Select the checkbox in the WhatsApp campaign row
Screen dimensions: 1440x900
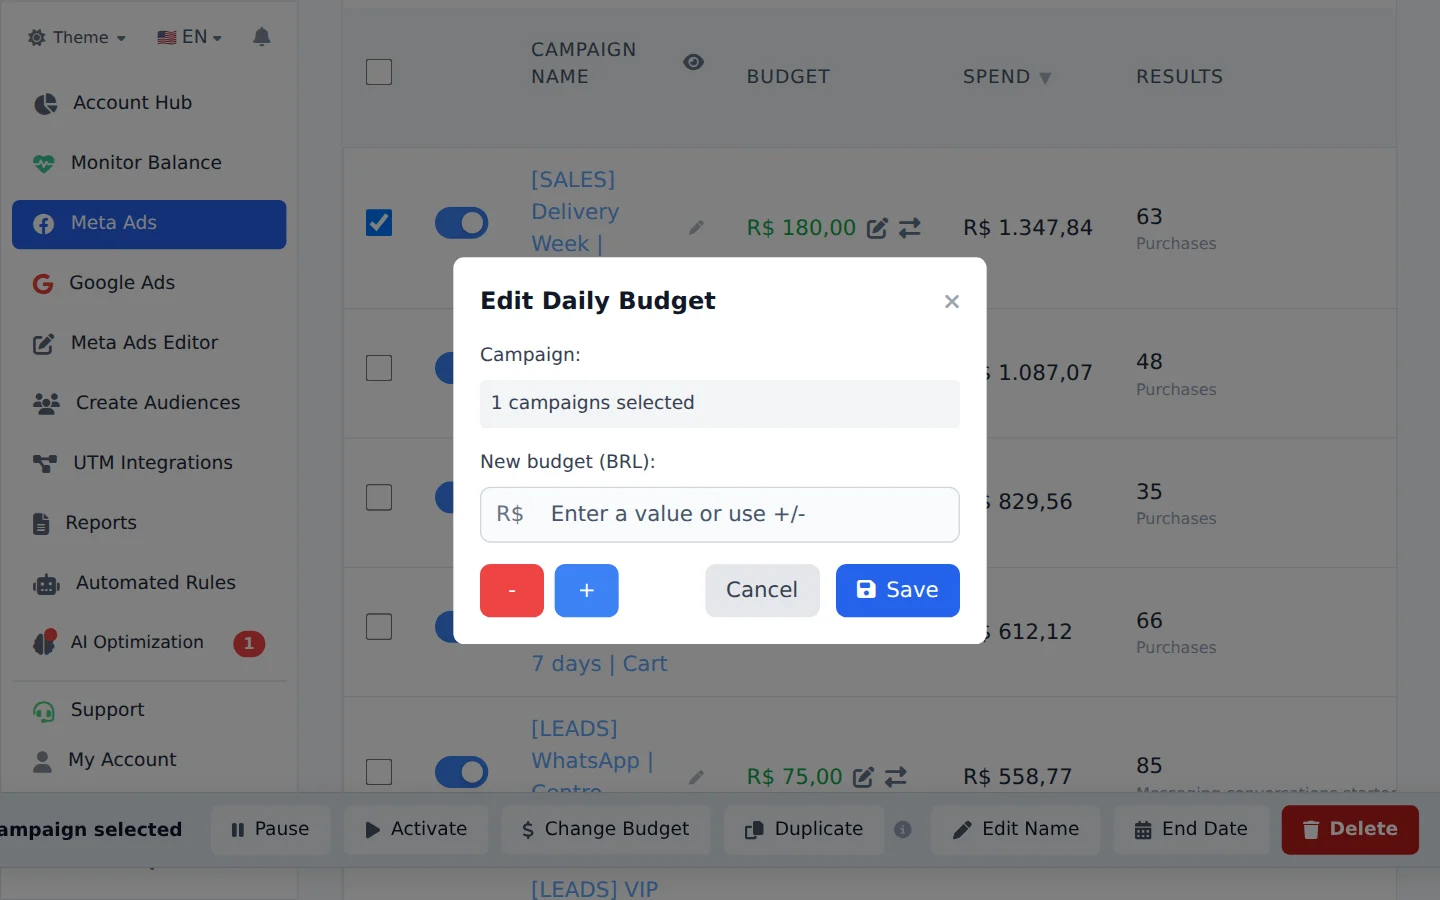pyautogui.click(x=379, y=772)
